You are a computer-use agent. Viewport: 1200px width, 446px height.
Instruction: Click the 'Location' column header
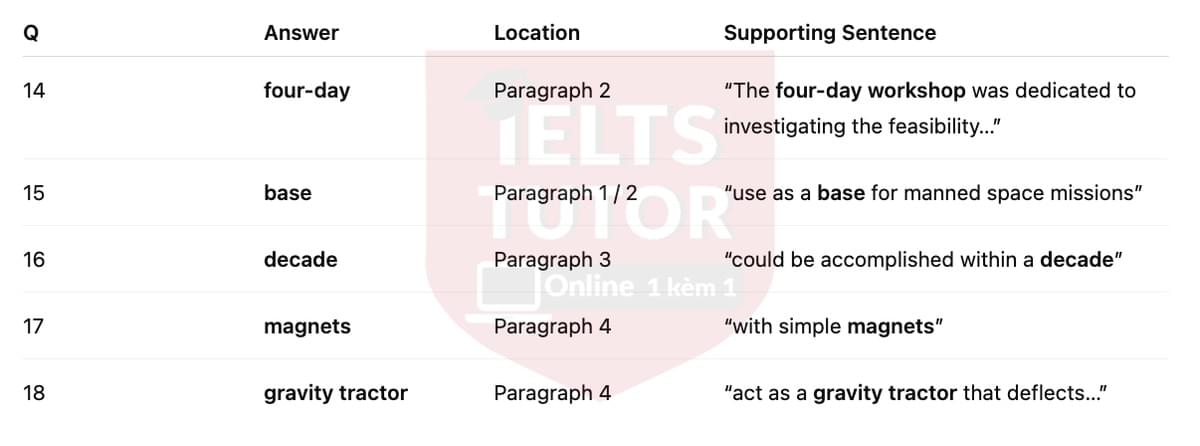click(x=536, y=33)
